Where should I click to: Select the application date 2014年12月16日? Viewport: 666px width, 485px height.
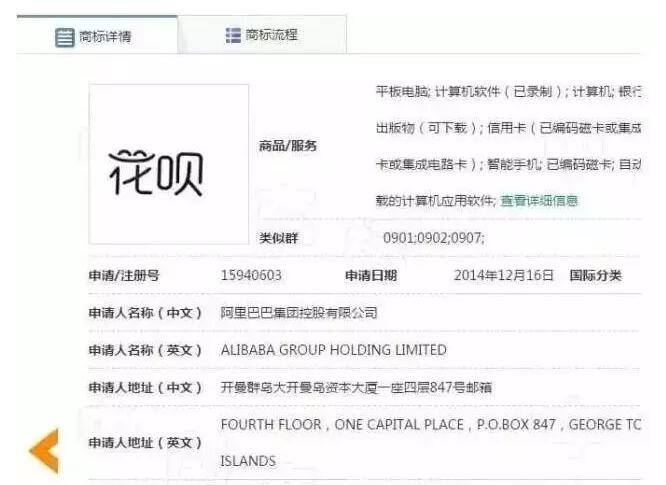coord(503,275)
